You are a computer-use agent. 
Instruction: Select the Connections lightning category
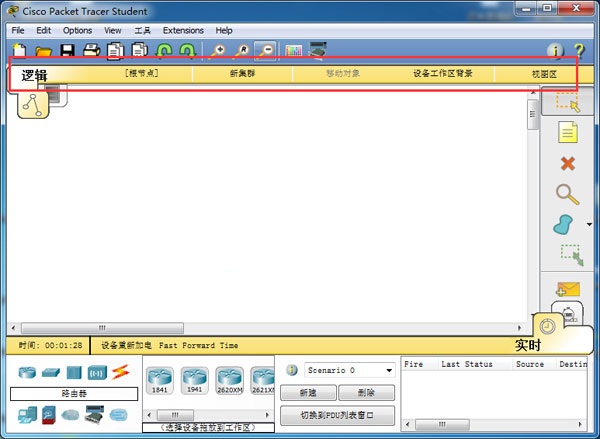coord(121,372)
